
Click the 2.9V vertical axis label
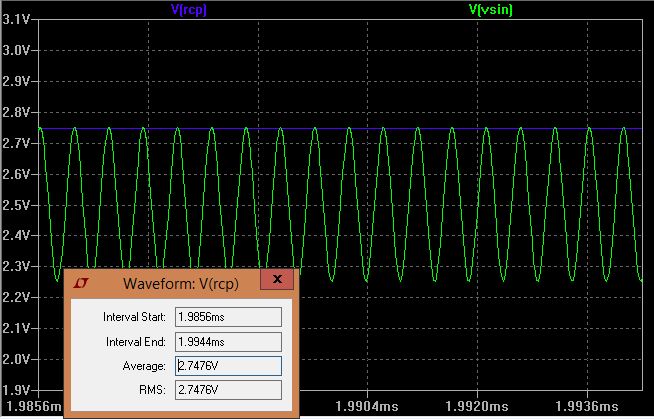[16, 81]
